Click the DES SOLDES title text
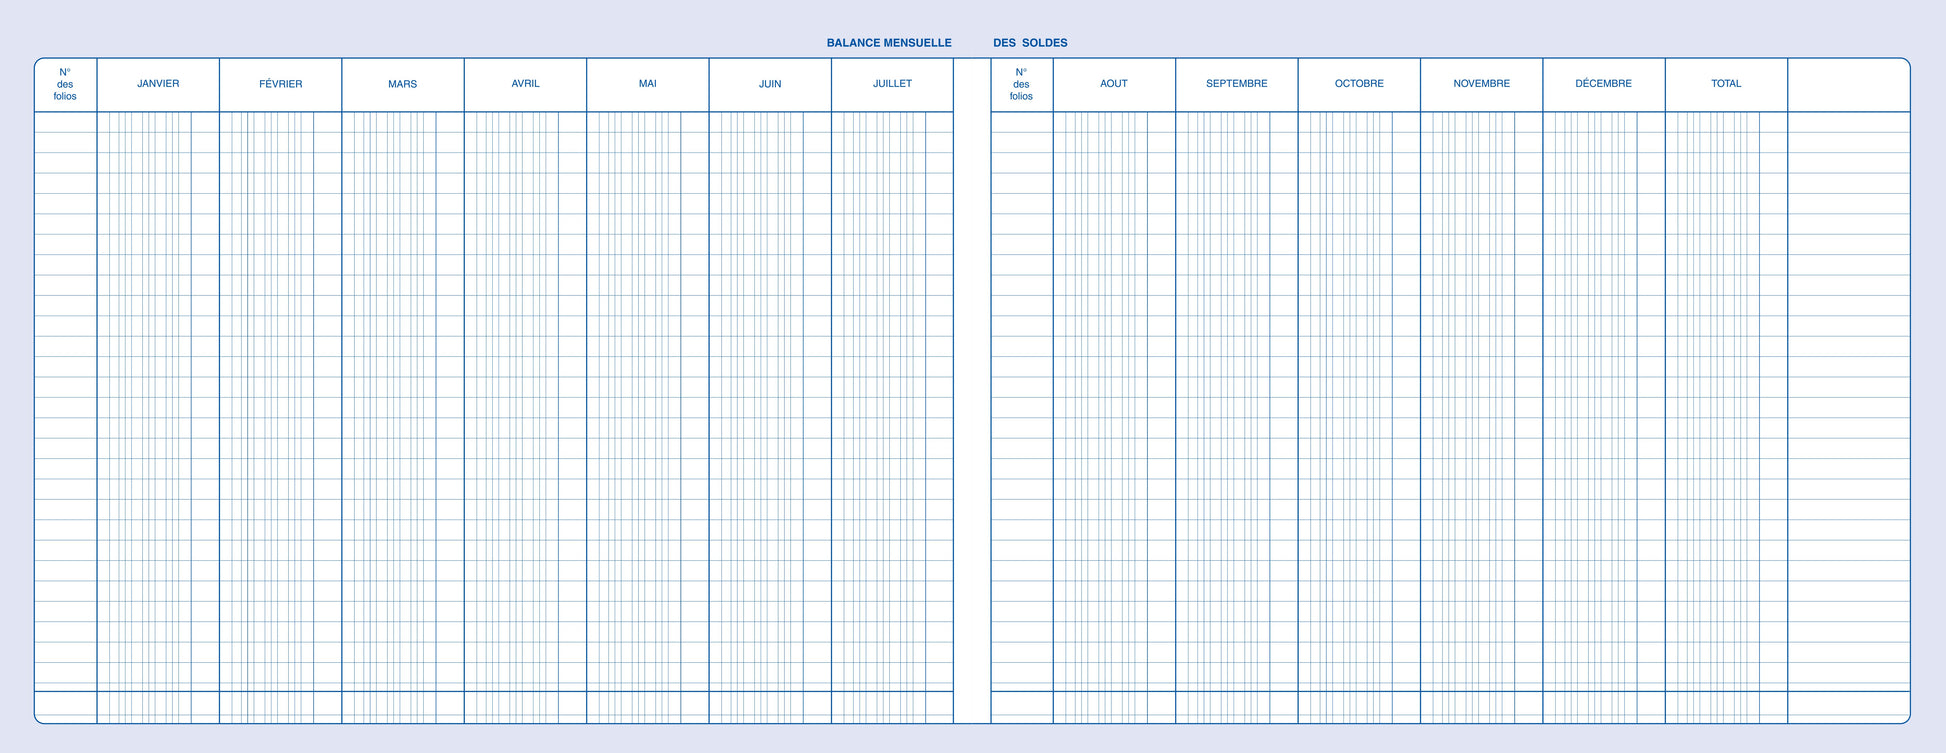This screenshot has height=753, width=1946. point(1030,43)
